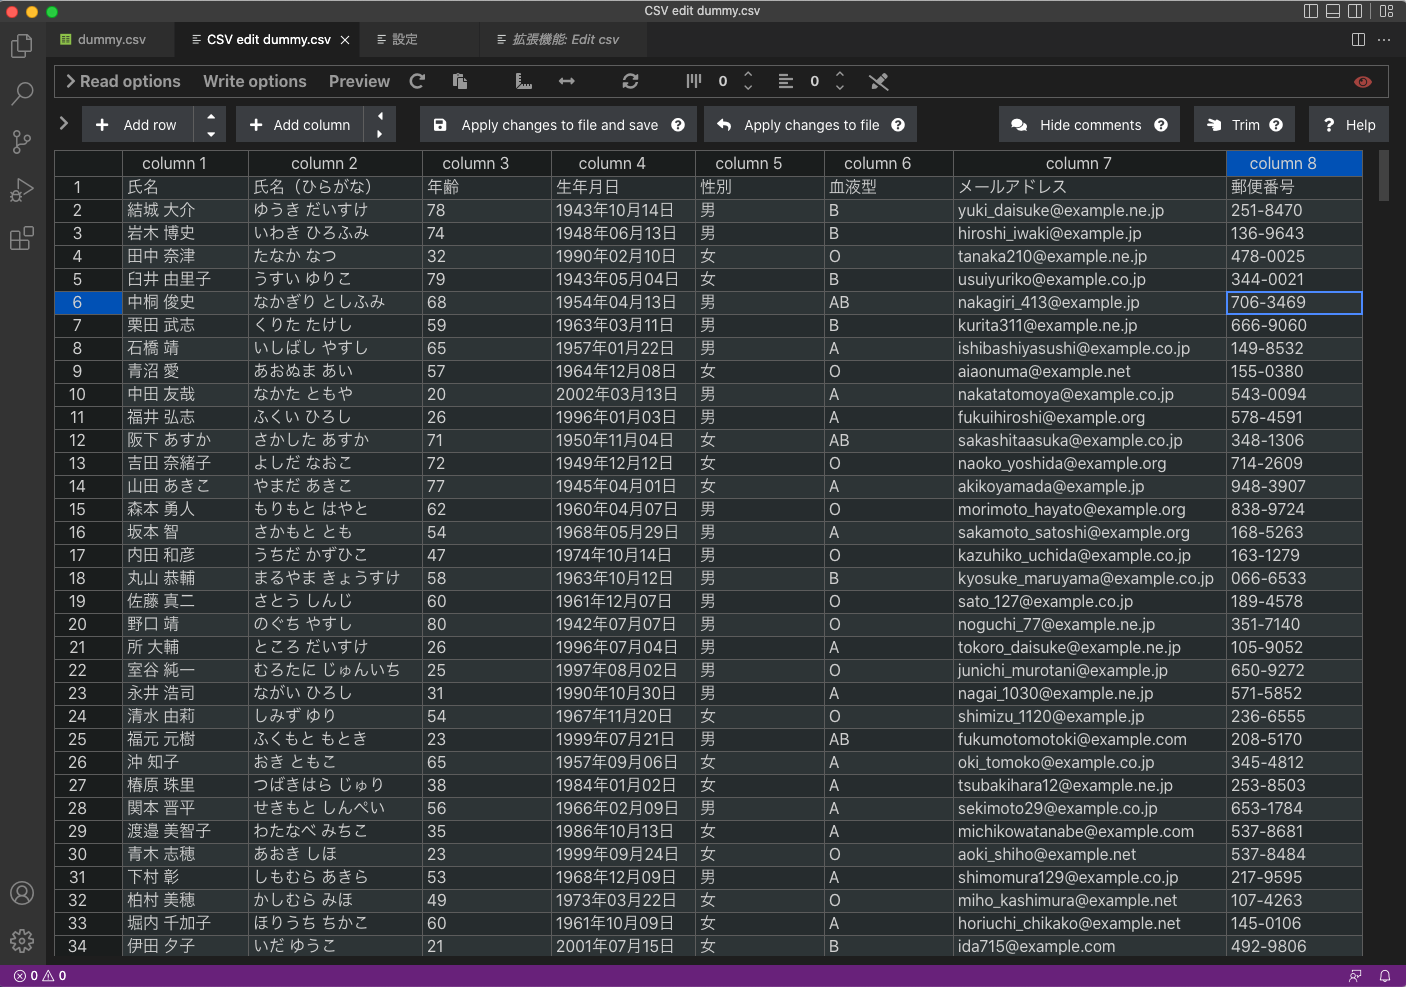
Task: Toggle the sidebar layout icon in the titlebar
Action: 1311,10
